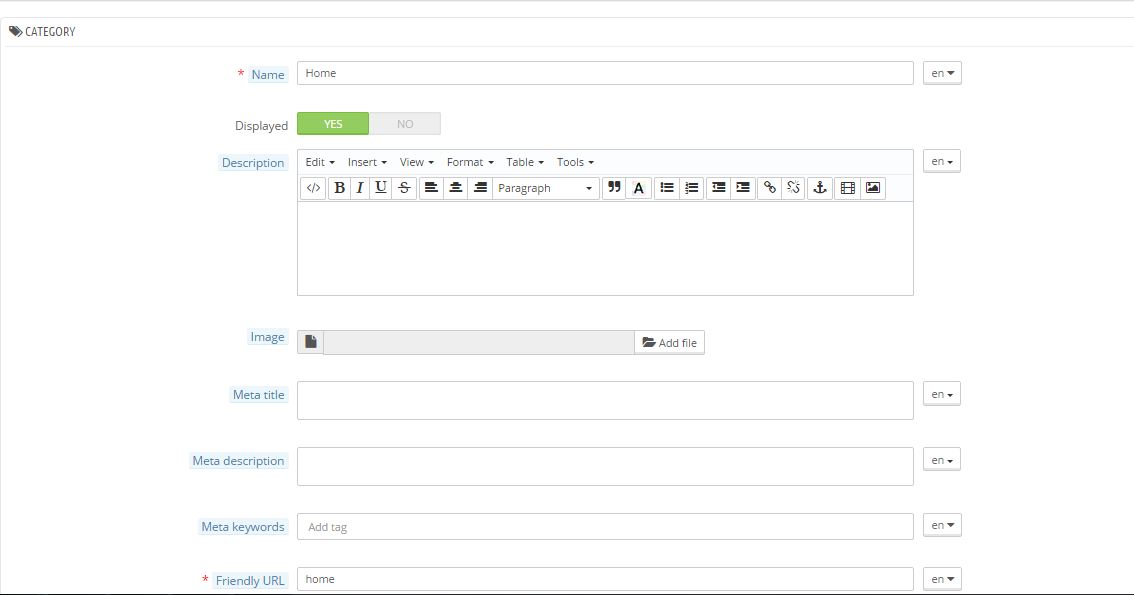Screen dimensions: 1134x595
Task: Open the Edit menu in editor
Action: [x=320, y=162]
